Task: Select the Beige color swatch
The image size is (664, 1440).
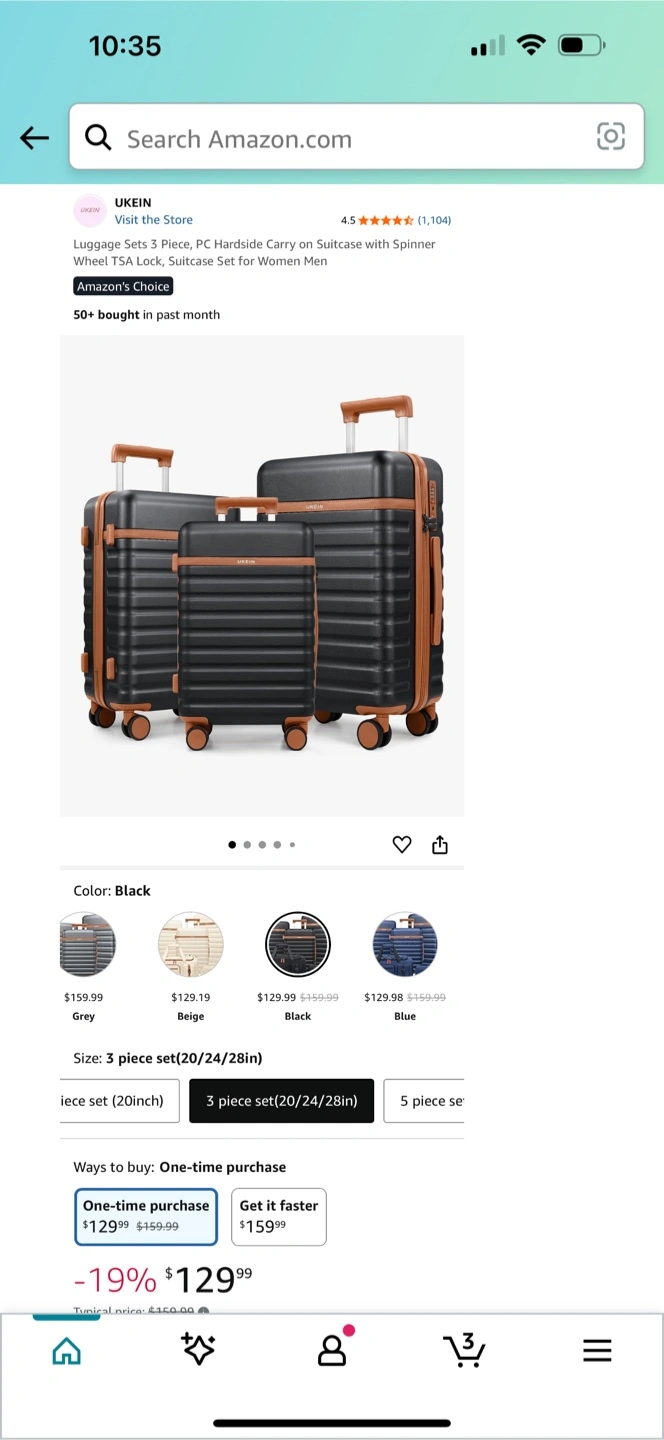Action: (x=191, y=945)
